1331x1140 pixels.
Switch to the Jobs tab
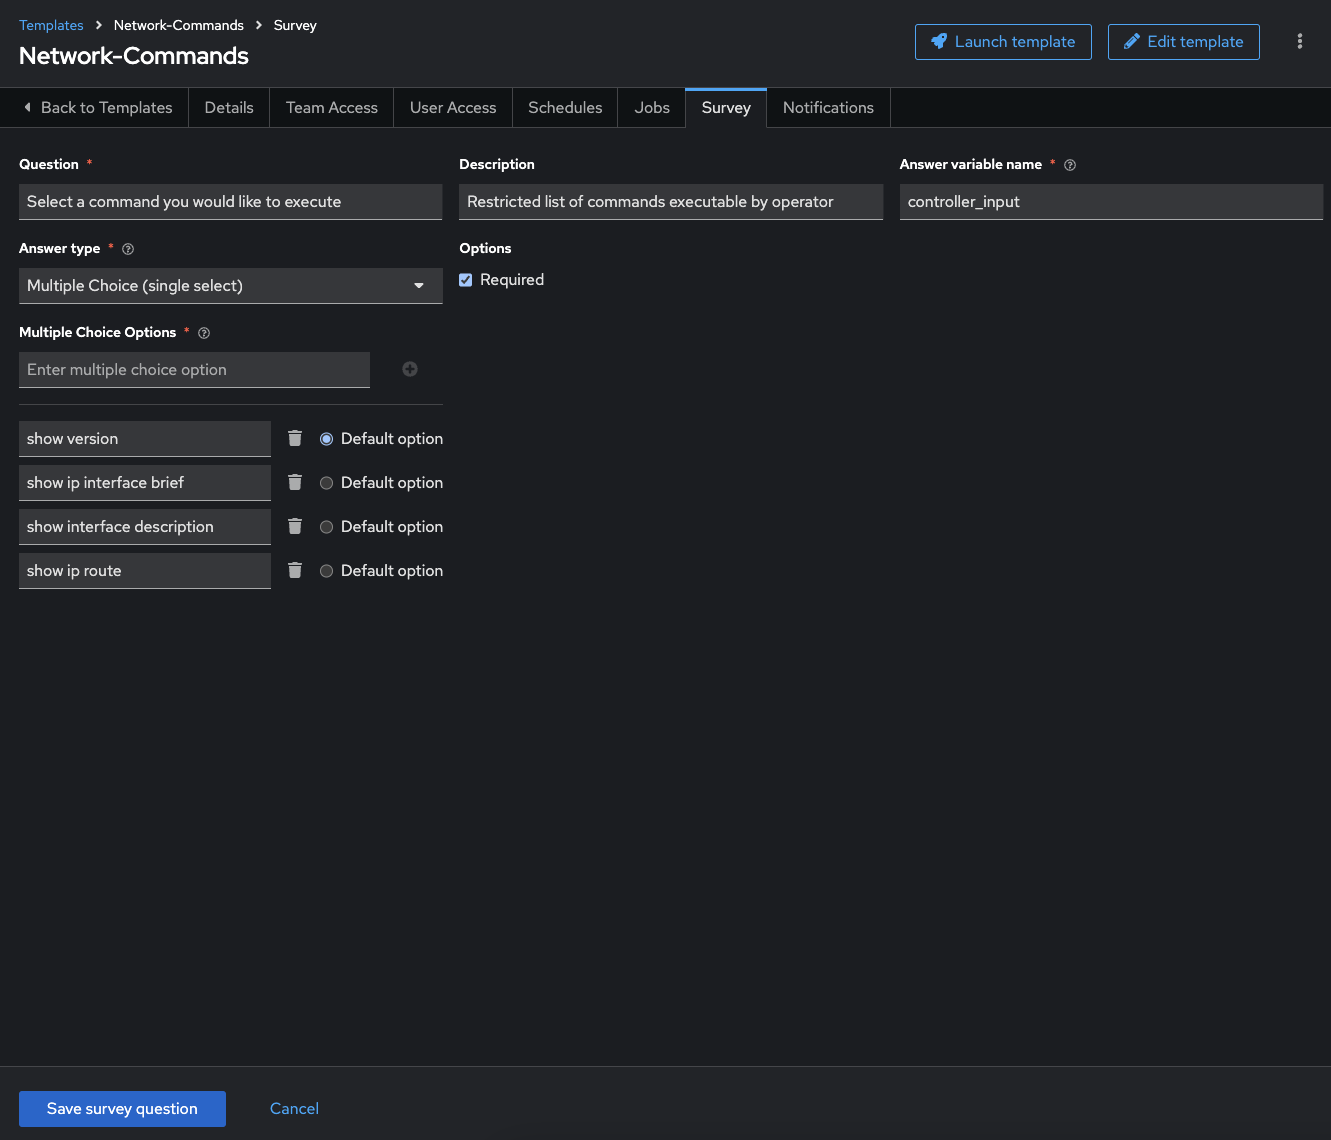(652, 108)
